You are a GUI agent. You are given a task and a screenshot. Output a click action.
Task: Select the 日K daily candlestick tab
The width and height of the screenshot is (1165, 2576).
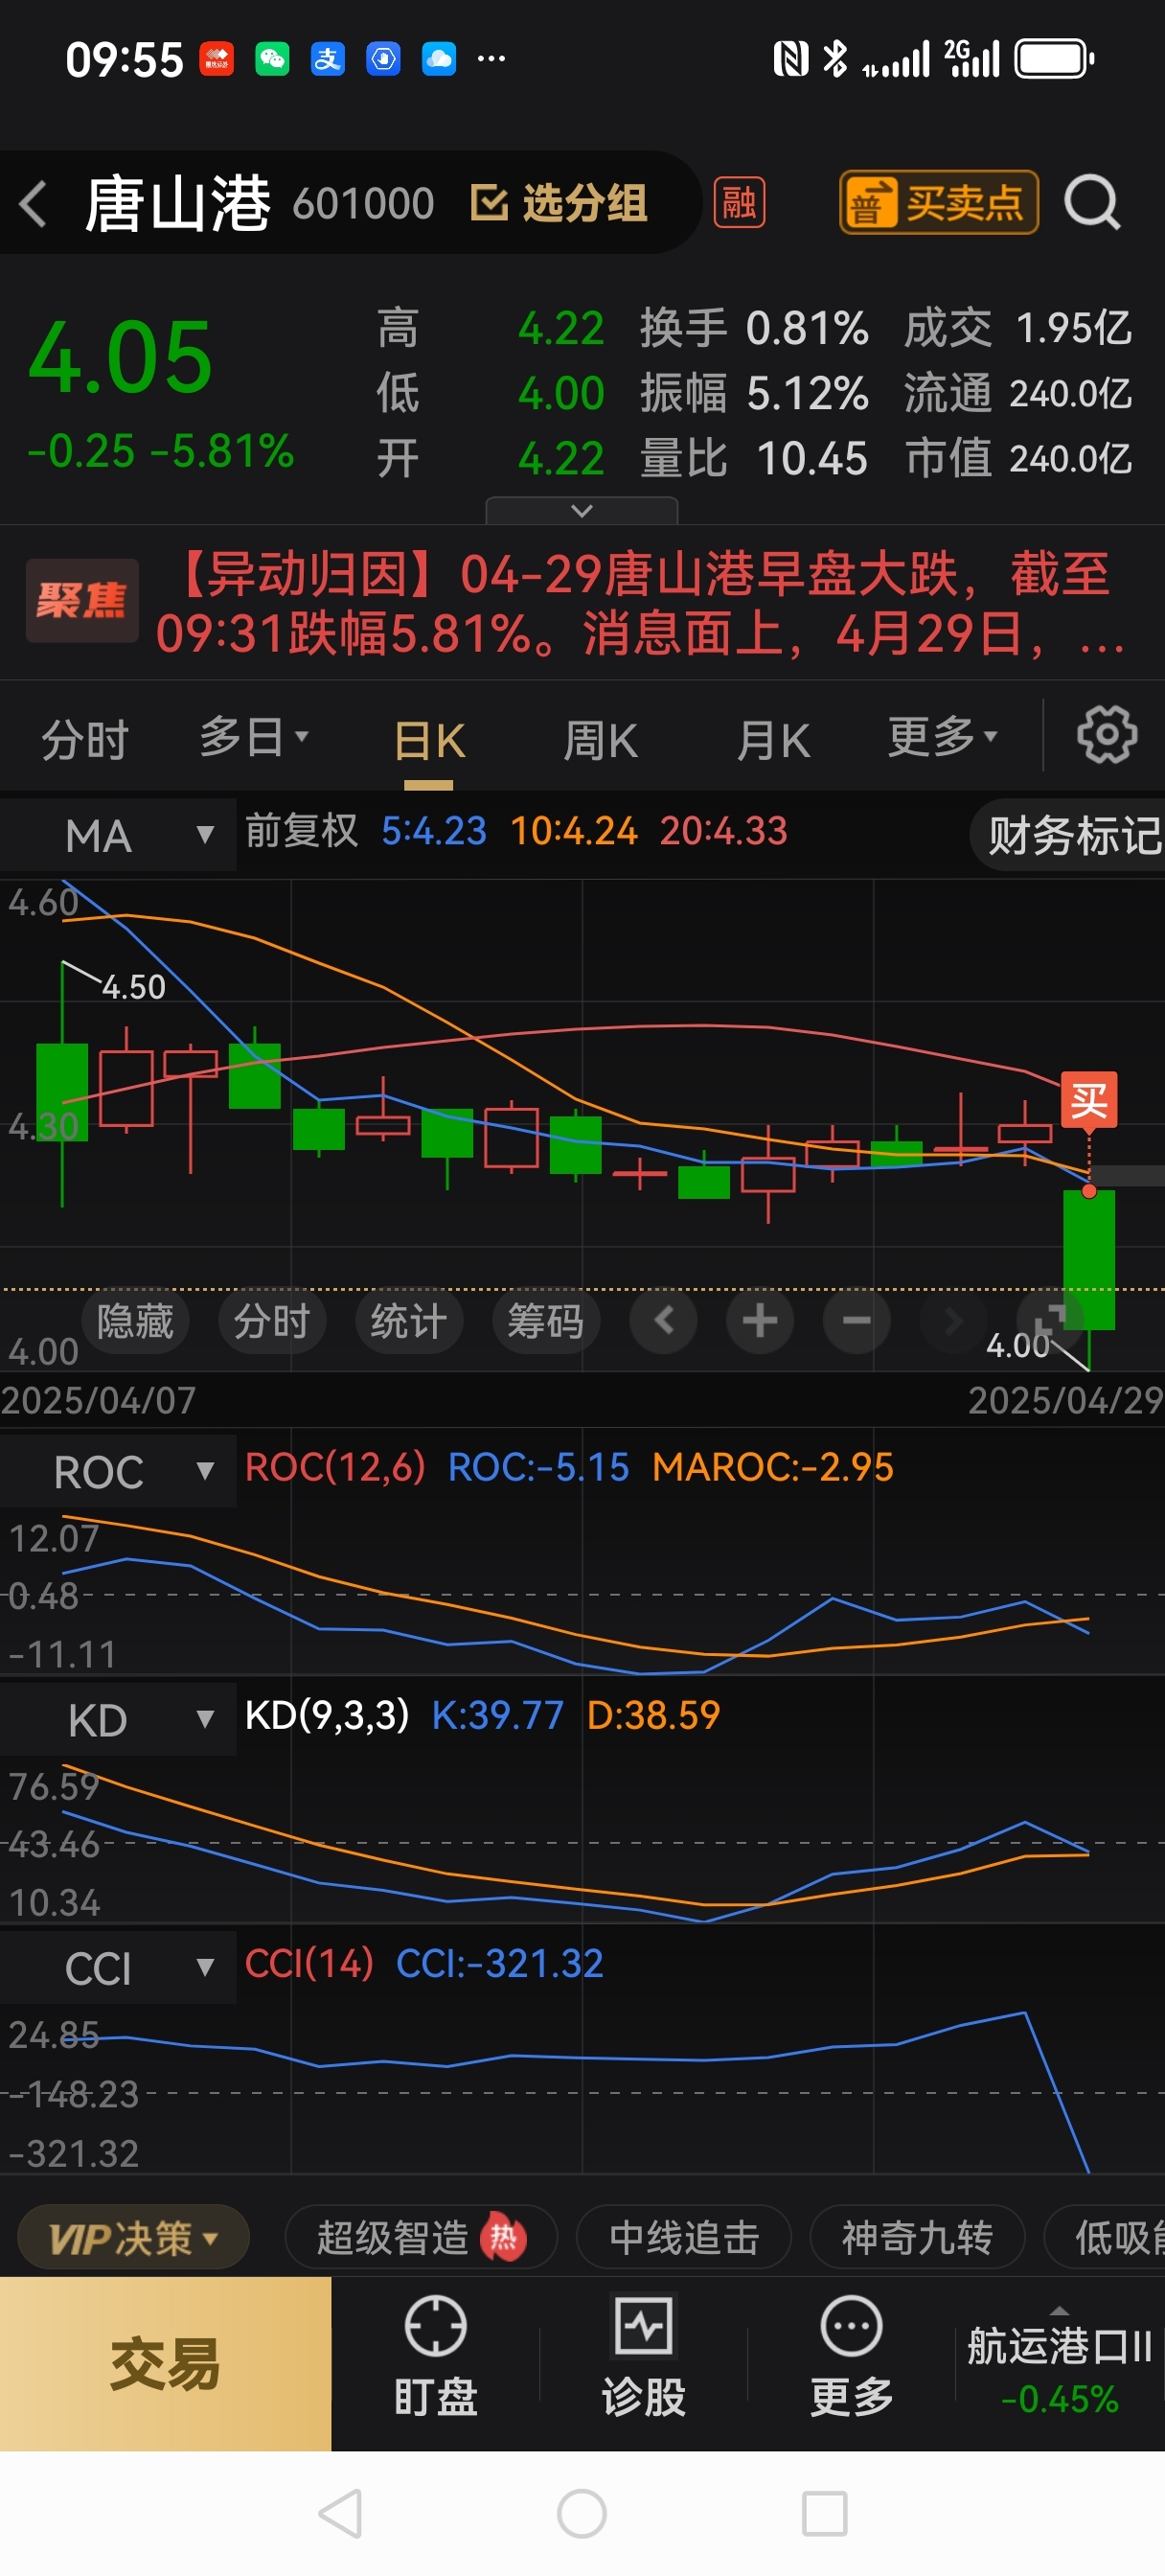[429, 742]
